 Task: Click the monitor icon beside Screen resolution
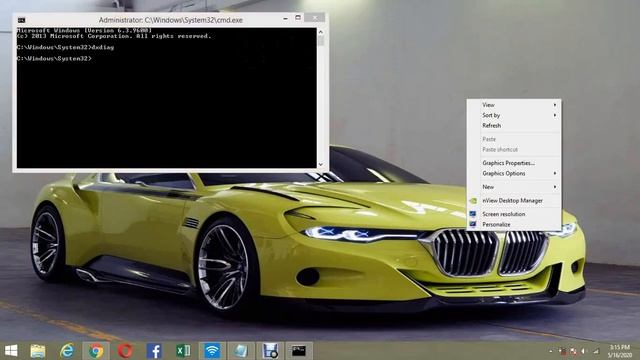[473, 214]
